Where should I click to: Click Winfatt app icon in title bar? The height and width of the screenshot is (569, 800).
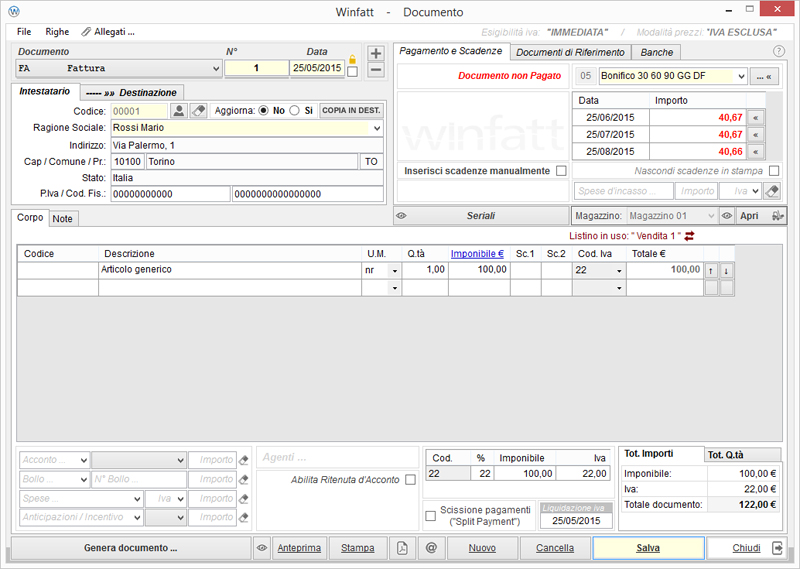click(x=14, y=11)
